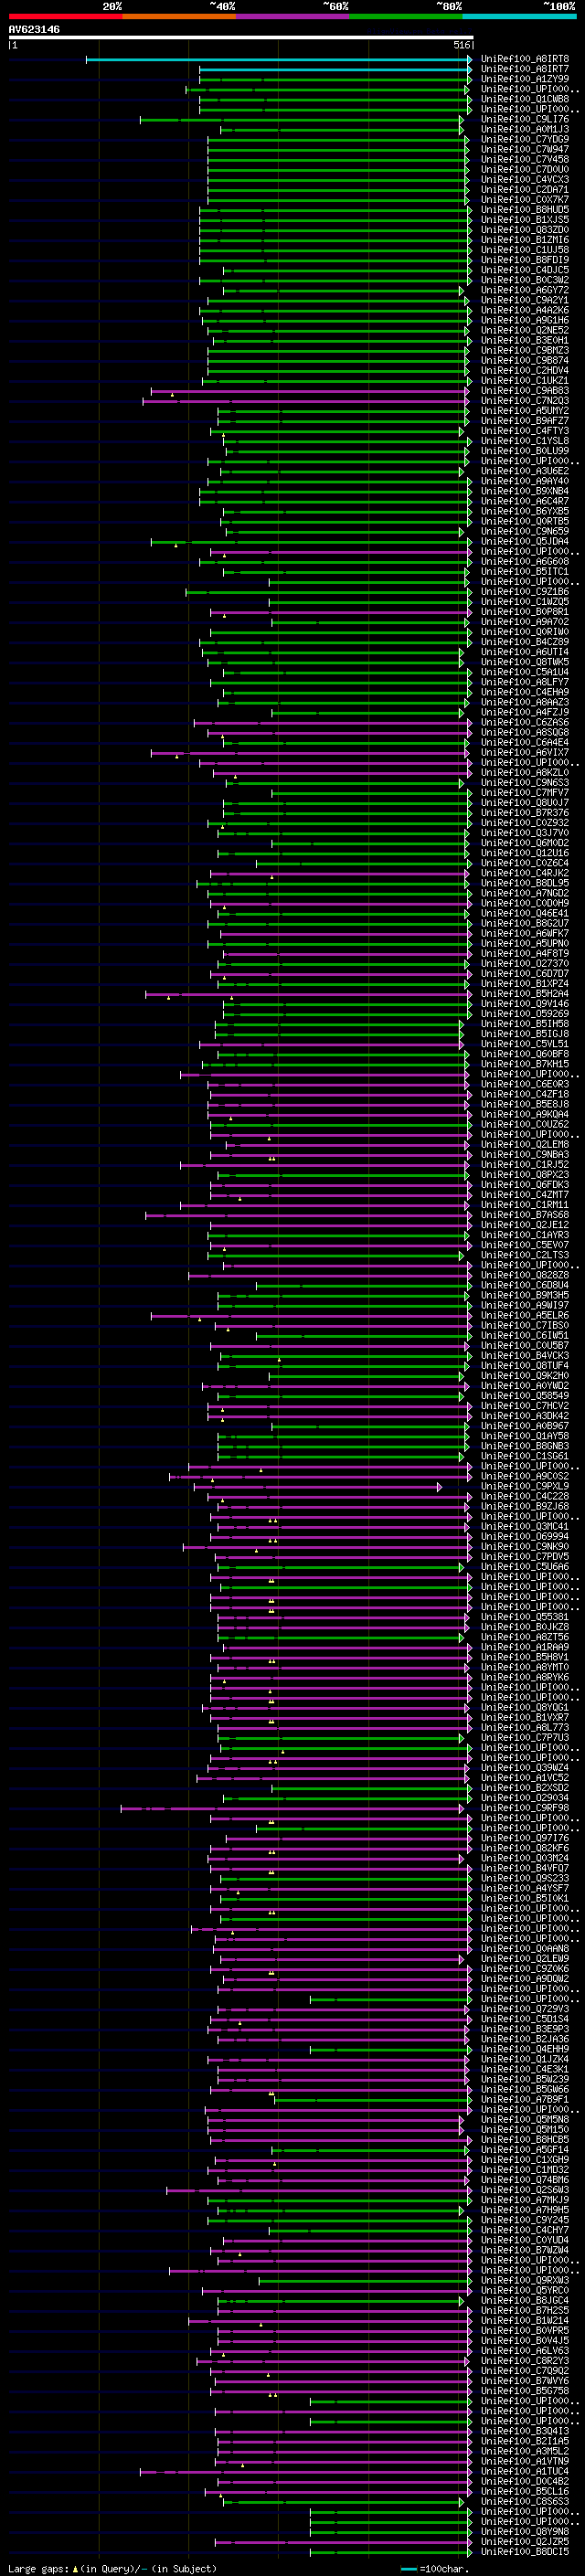Viewport: 585px width, 2576px height.
Task: Open hit UniRef100_A8IRT7
Action: (525, 69)
